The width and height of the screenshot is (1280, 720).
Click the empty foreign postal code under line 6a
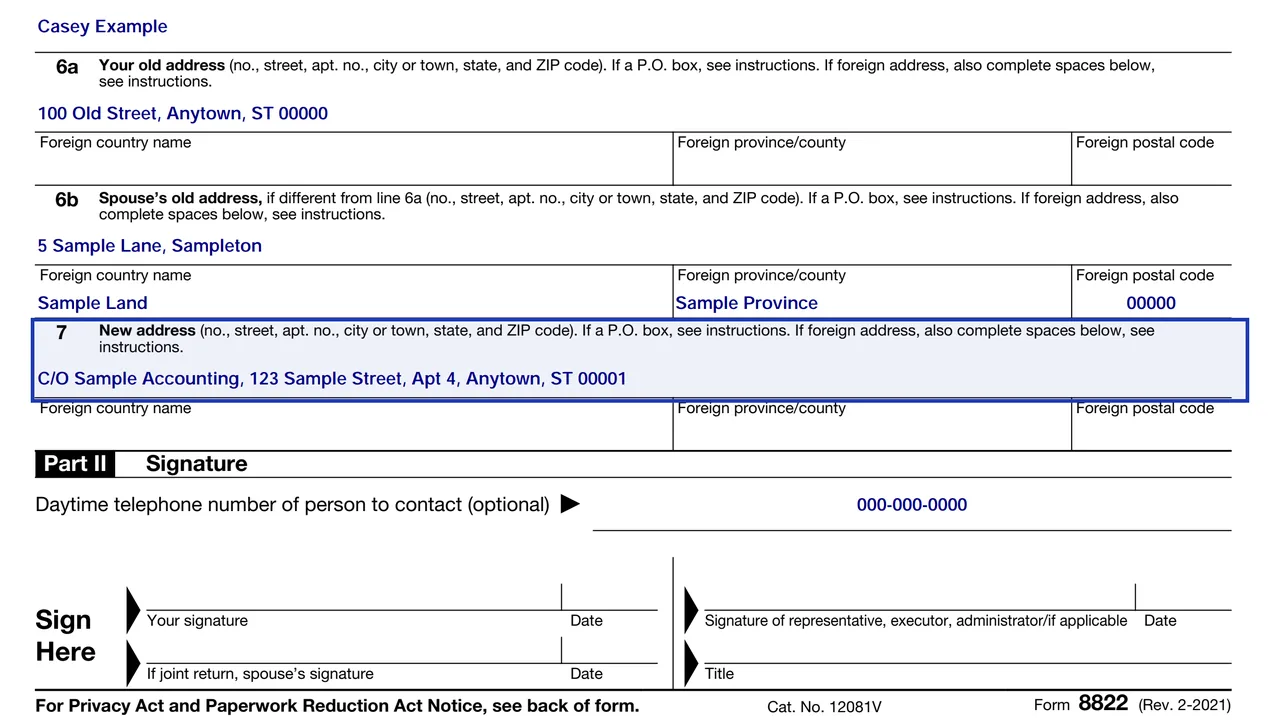(x=1151, y=159)
